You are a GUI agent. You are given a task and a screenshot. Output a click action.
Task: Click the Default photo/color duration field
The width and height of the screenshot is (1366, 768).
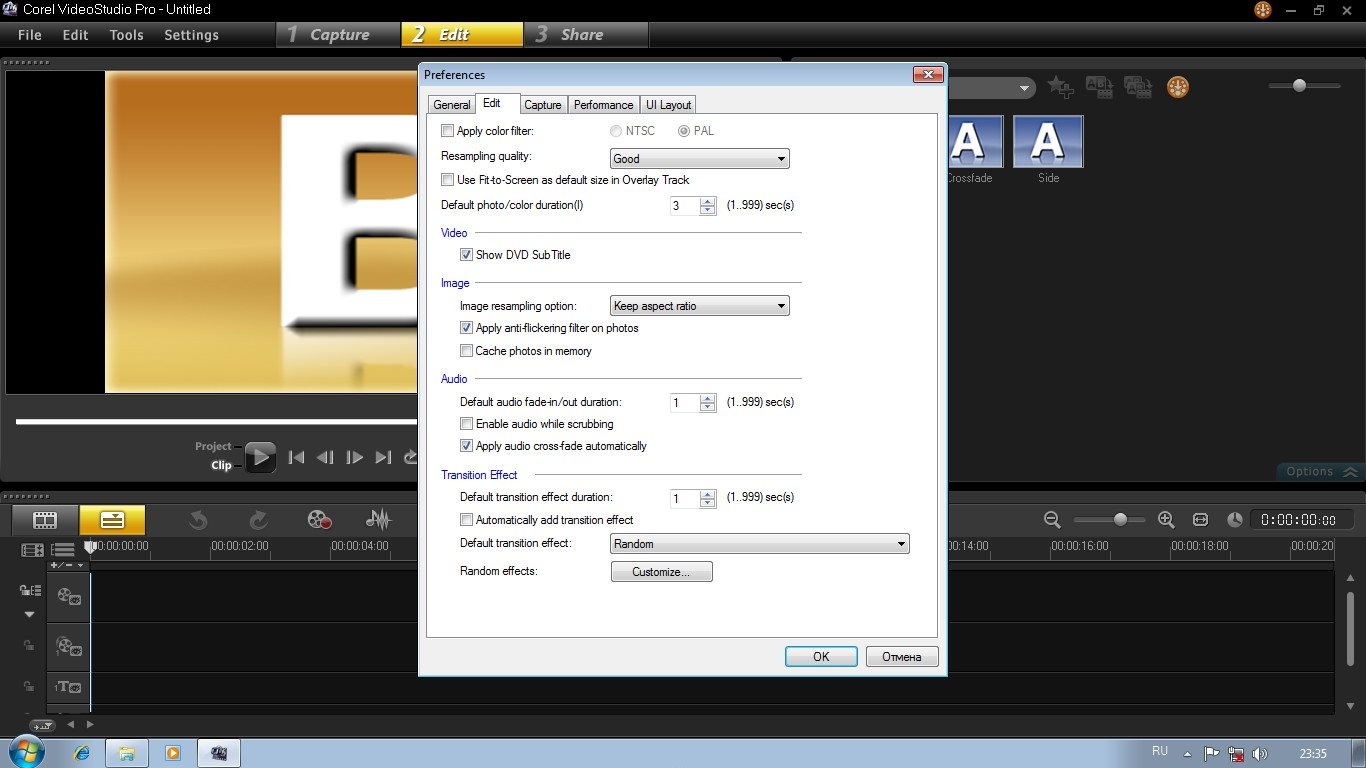click(685, 206)
